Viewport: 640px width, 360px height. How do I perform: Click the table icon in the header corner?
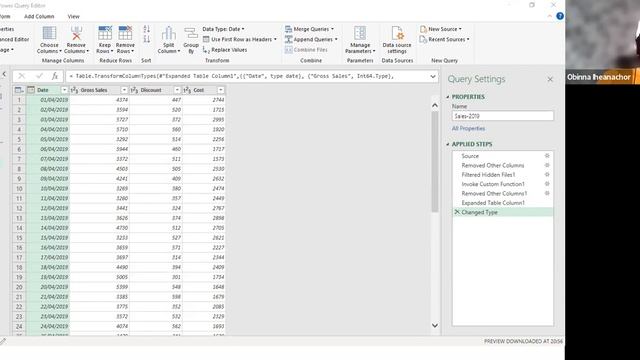19,90
